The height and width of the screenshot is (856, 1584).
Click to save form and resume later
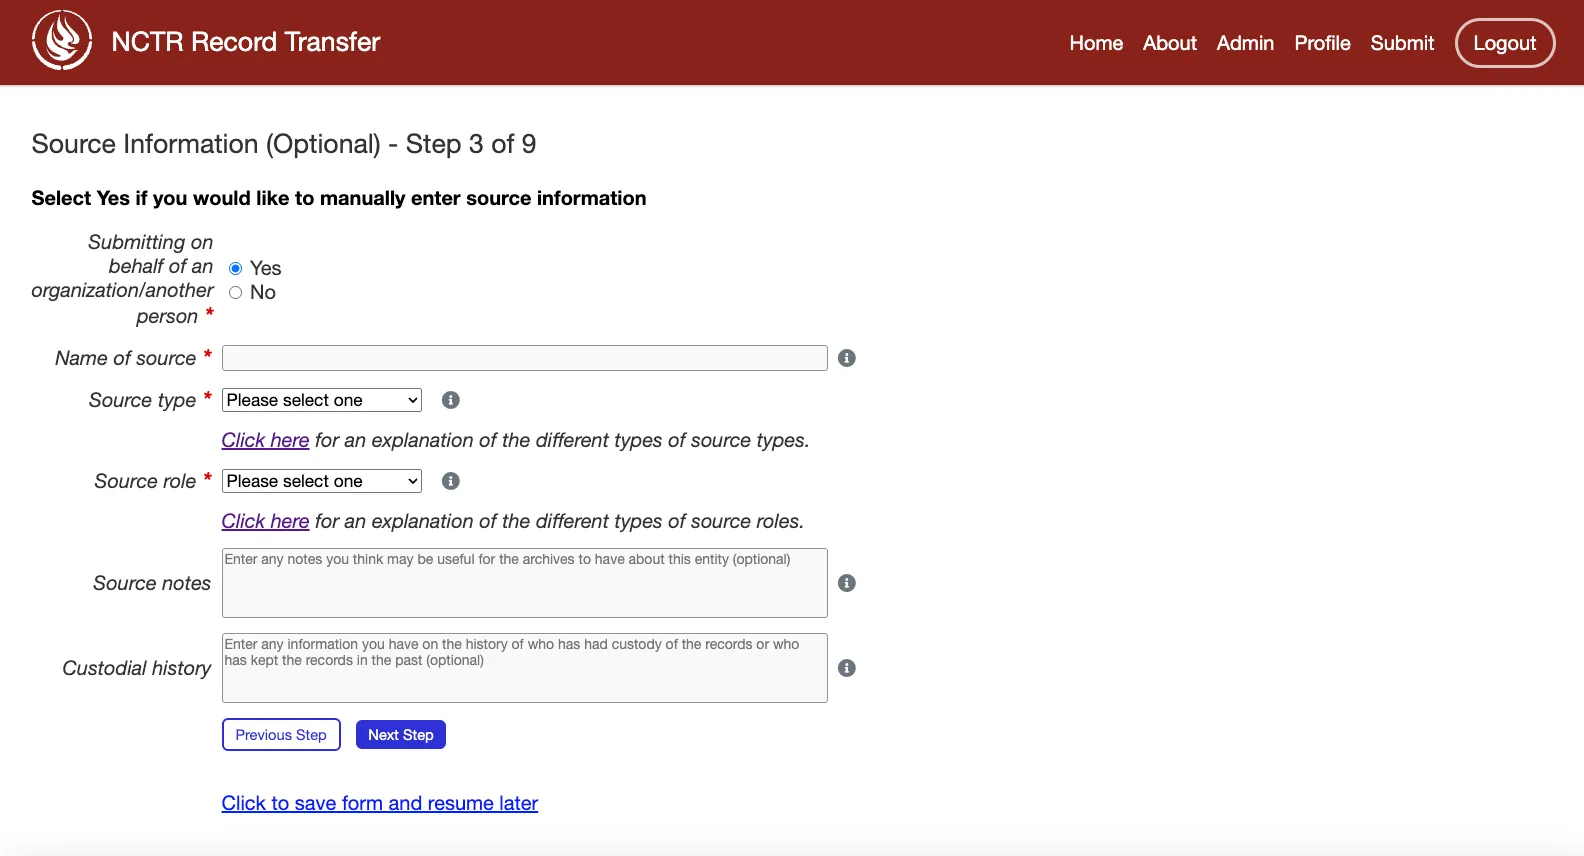380,803
